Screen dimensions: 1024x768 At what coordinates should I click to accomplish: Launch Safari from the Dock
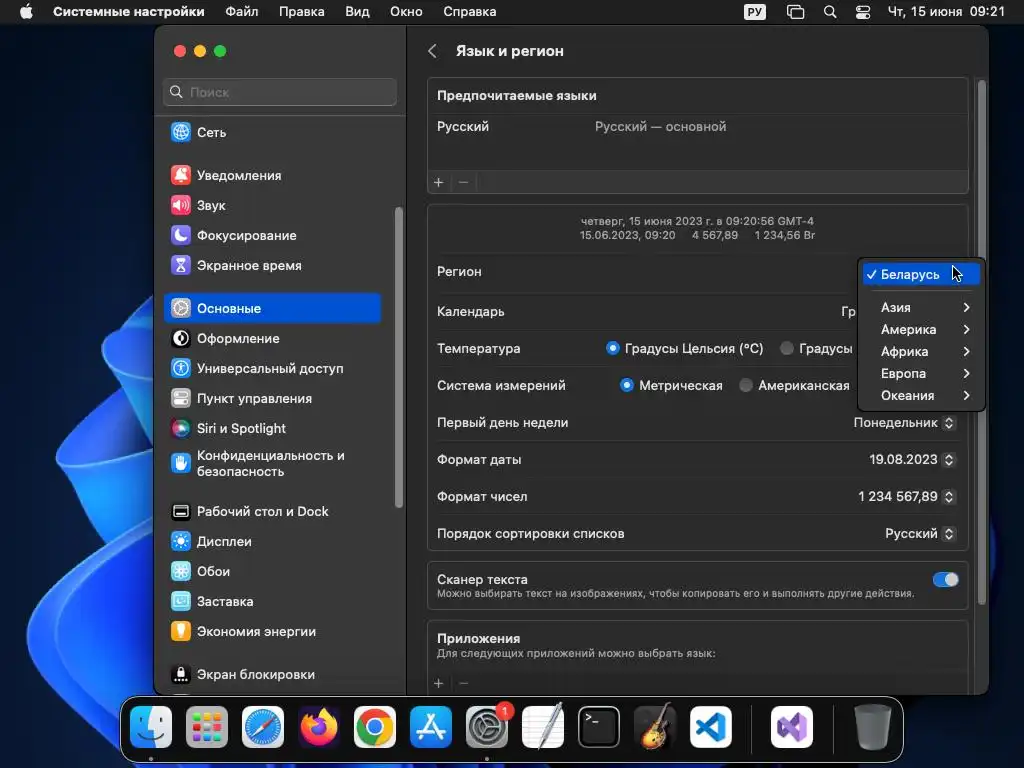click(x=263, y=727)
